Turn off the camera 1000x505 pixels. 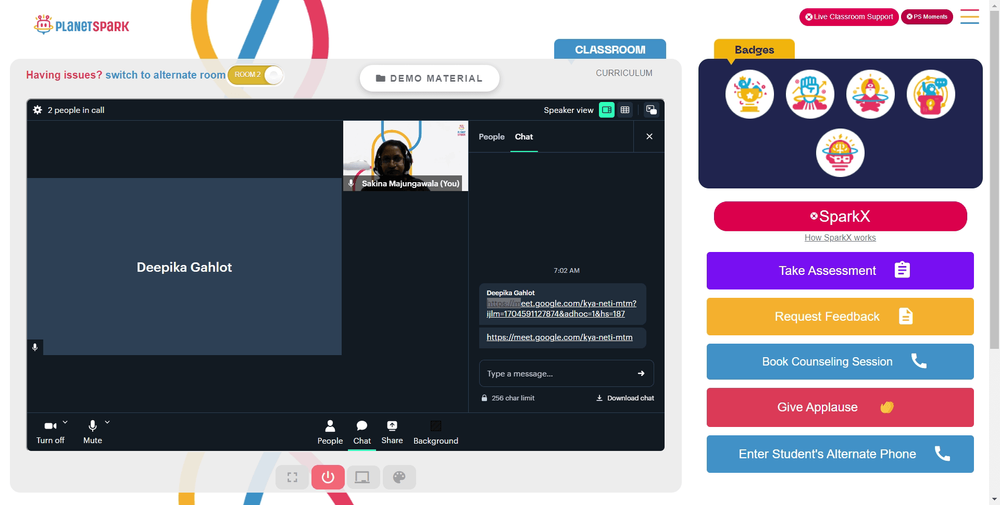[x=50, y=432]
